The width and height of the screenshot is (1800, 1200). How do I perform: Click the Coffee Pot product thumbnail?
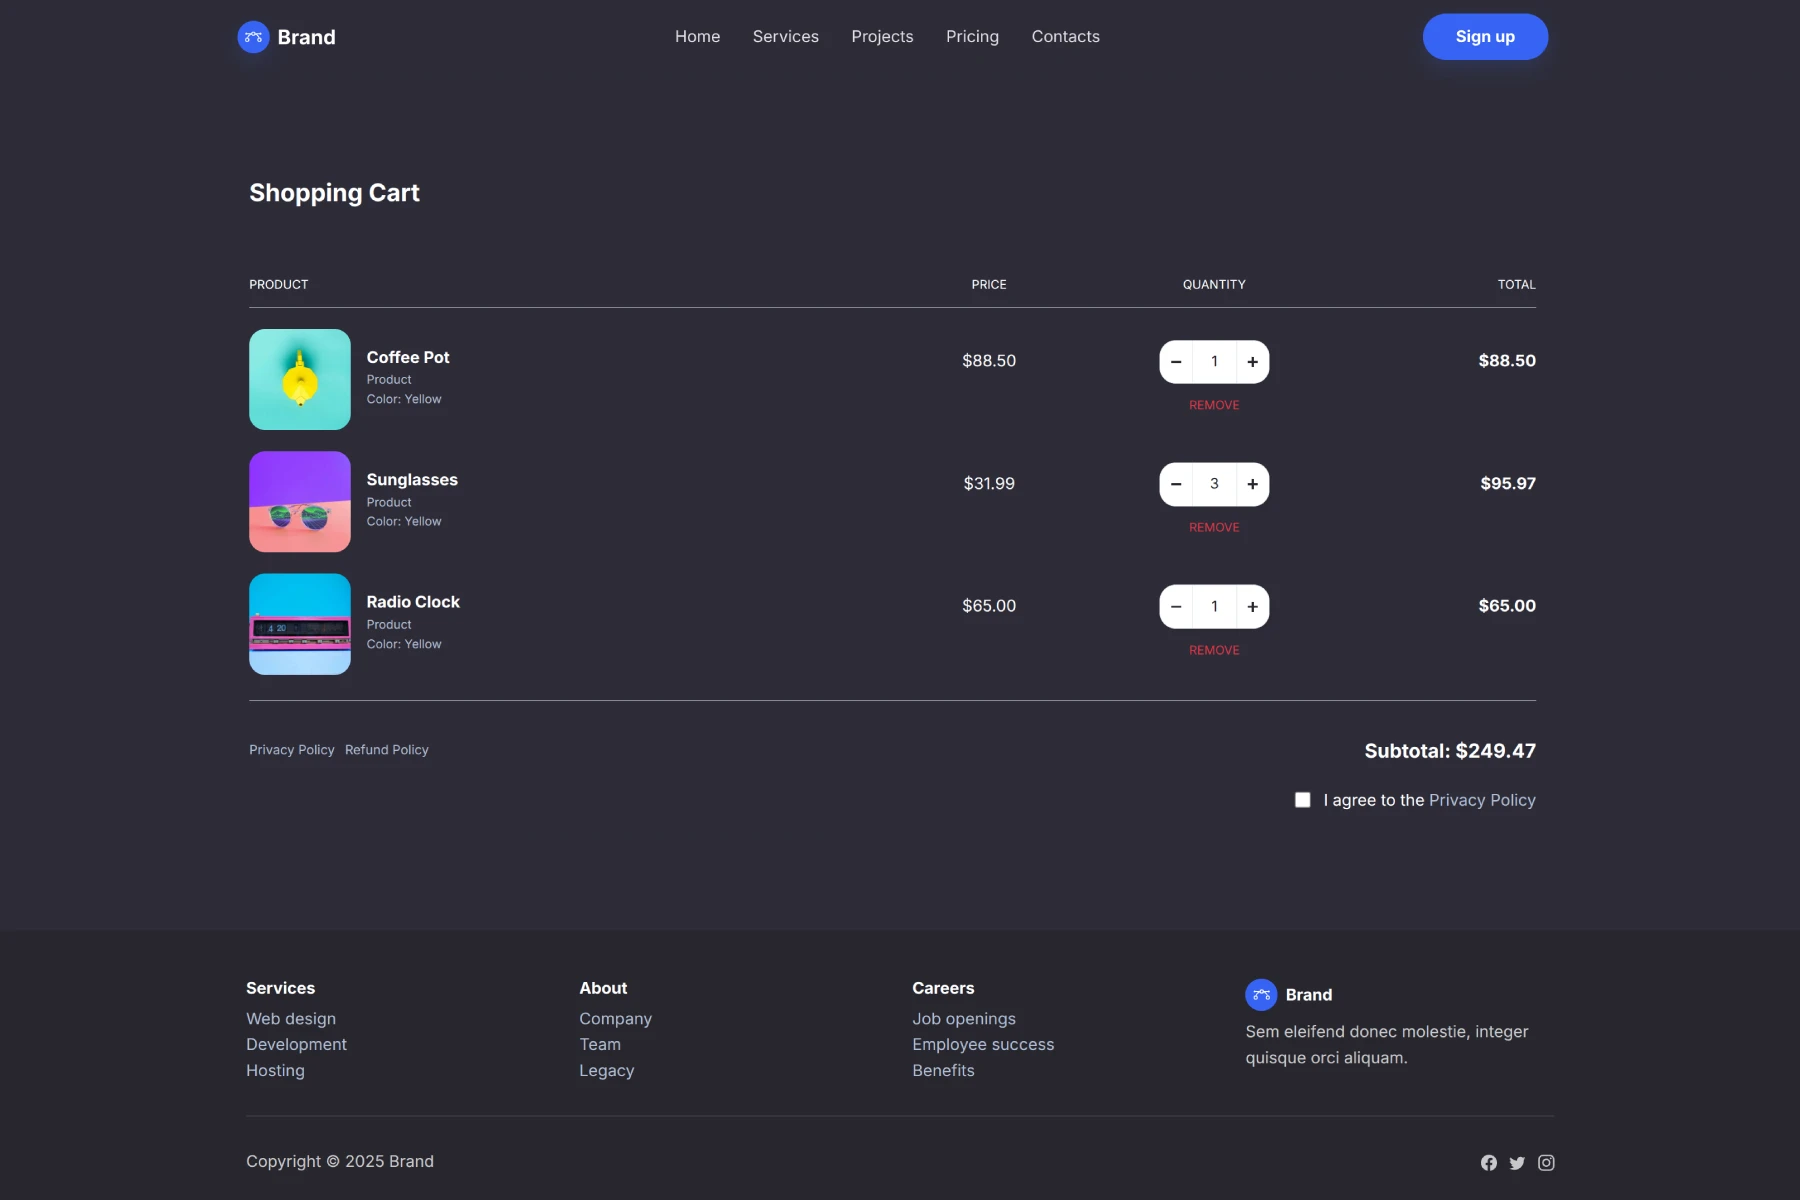(x=300, y=379)
